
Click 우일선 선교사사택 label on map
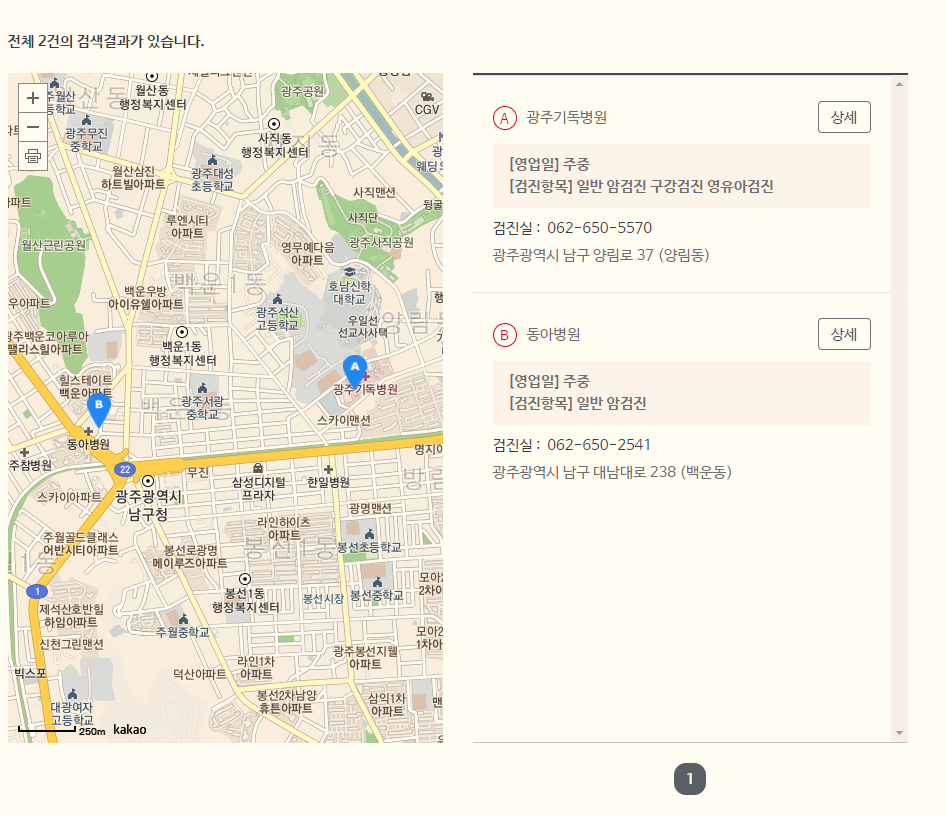tap(363, 326)
